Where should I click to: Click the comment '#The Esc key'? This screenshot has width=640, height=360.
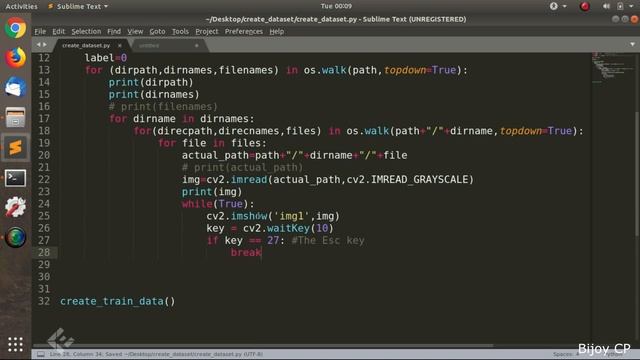click(x=328, y=240)
